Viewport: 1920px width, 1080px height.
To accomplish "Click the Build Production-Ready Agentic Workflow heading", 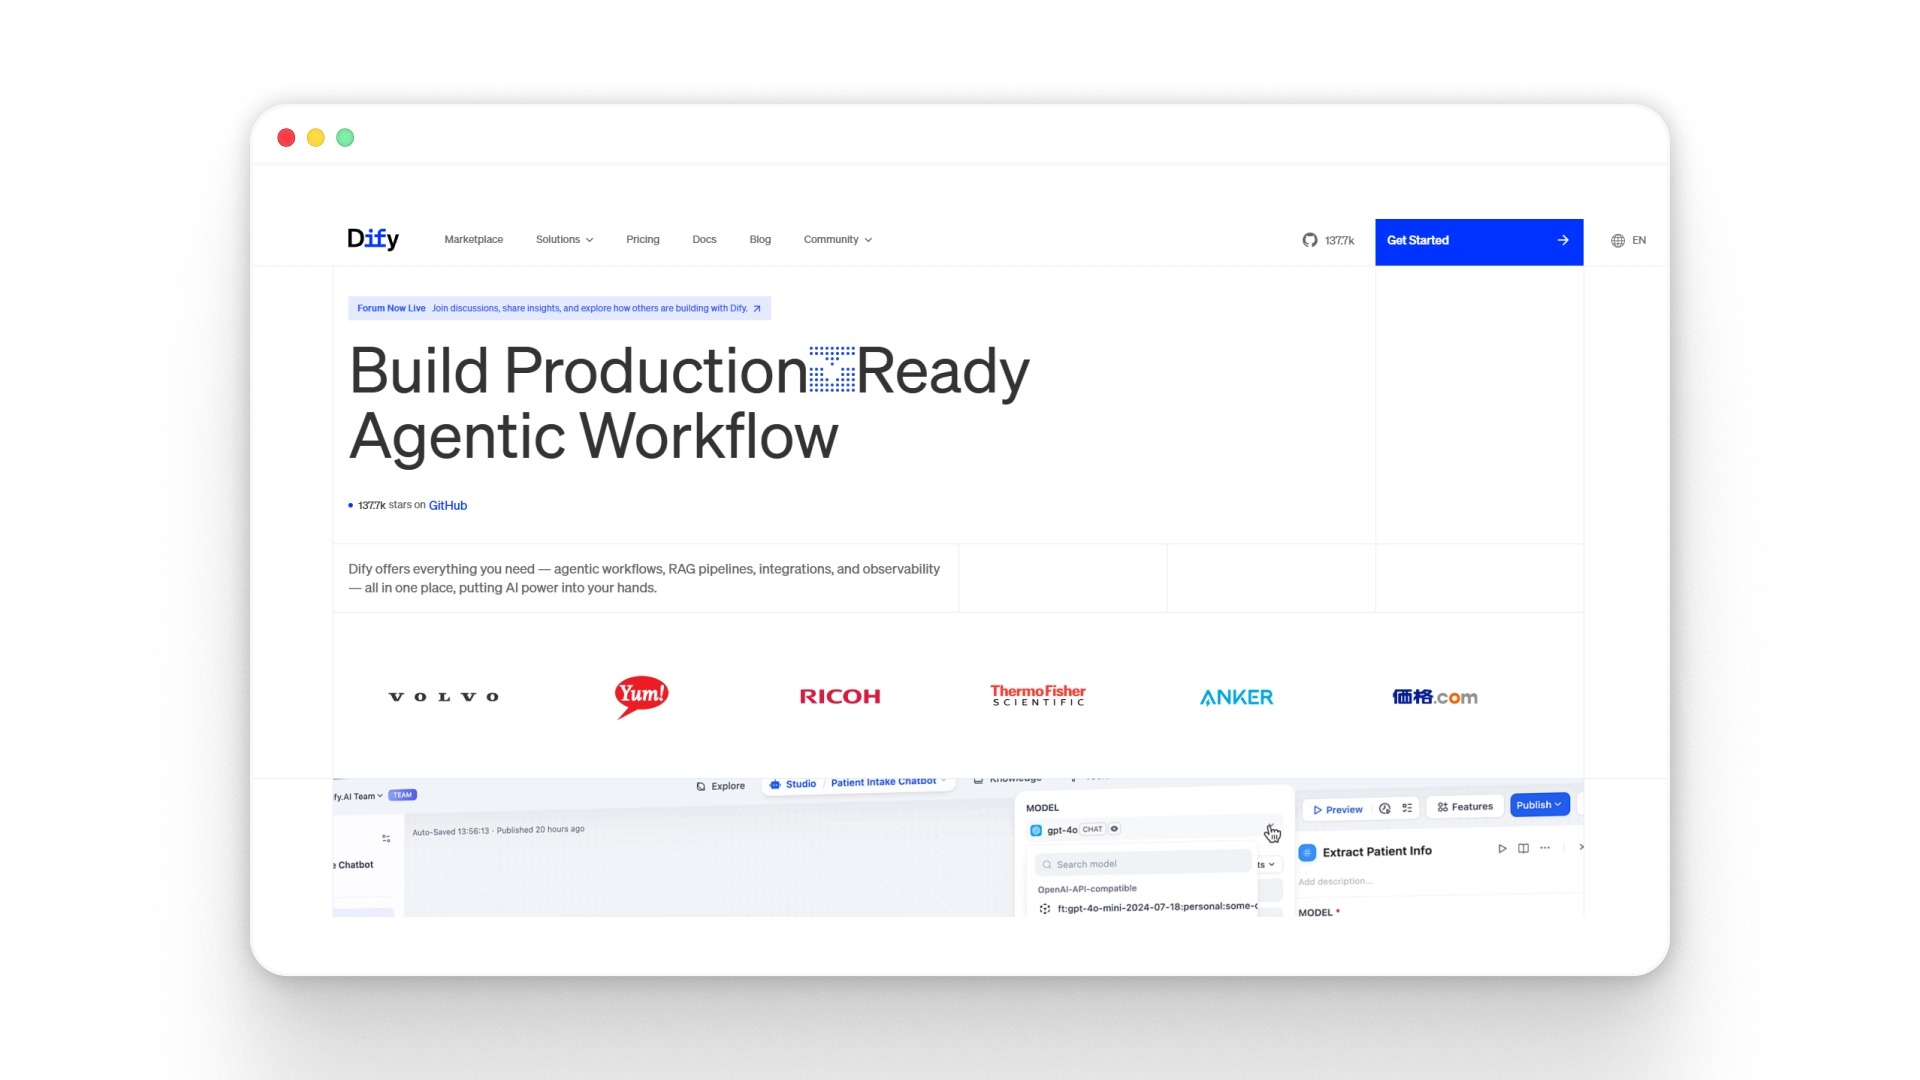I will pos(689,404).
